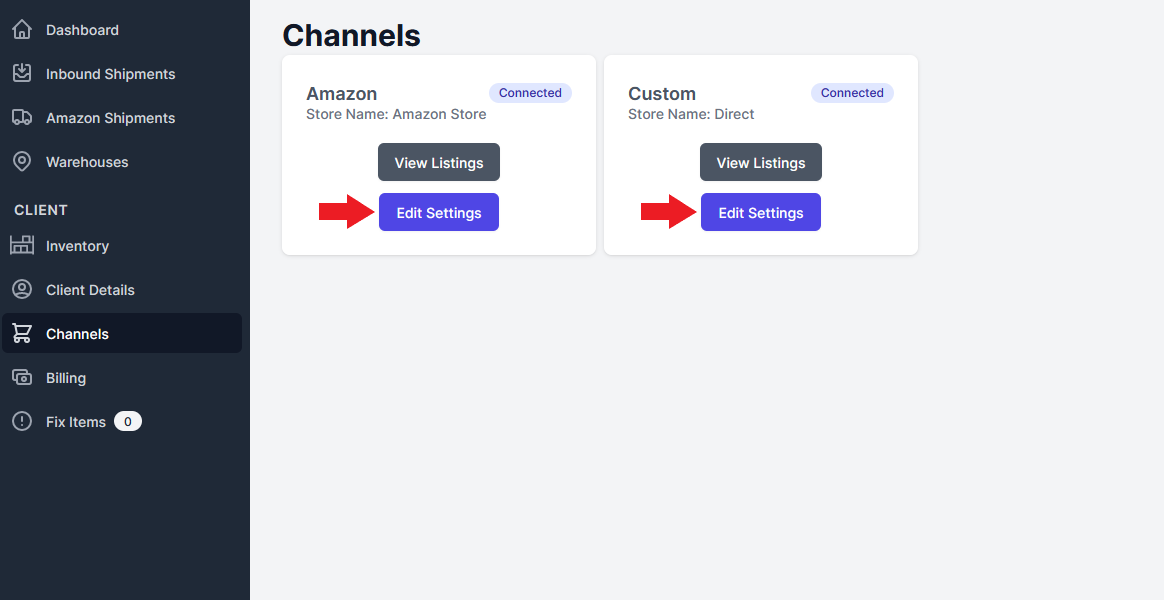1164x600 pixels.
Task: Open Fix Items in the sidebar
Action: pyautogui.click(x=122, y=421)
